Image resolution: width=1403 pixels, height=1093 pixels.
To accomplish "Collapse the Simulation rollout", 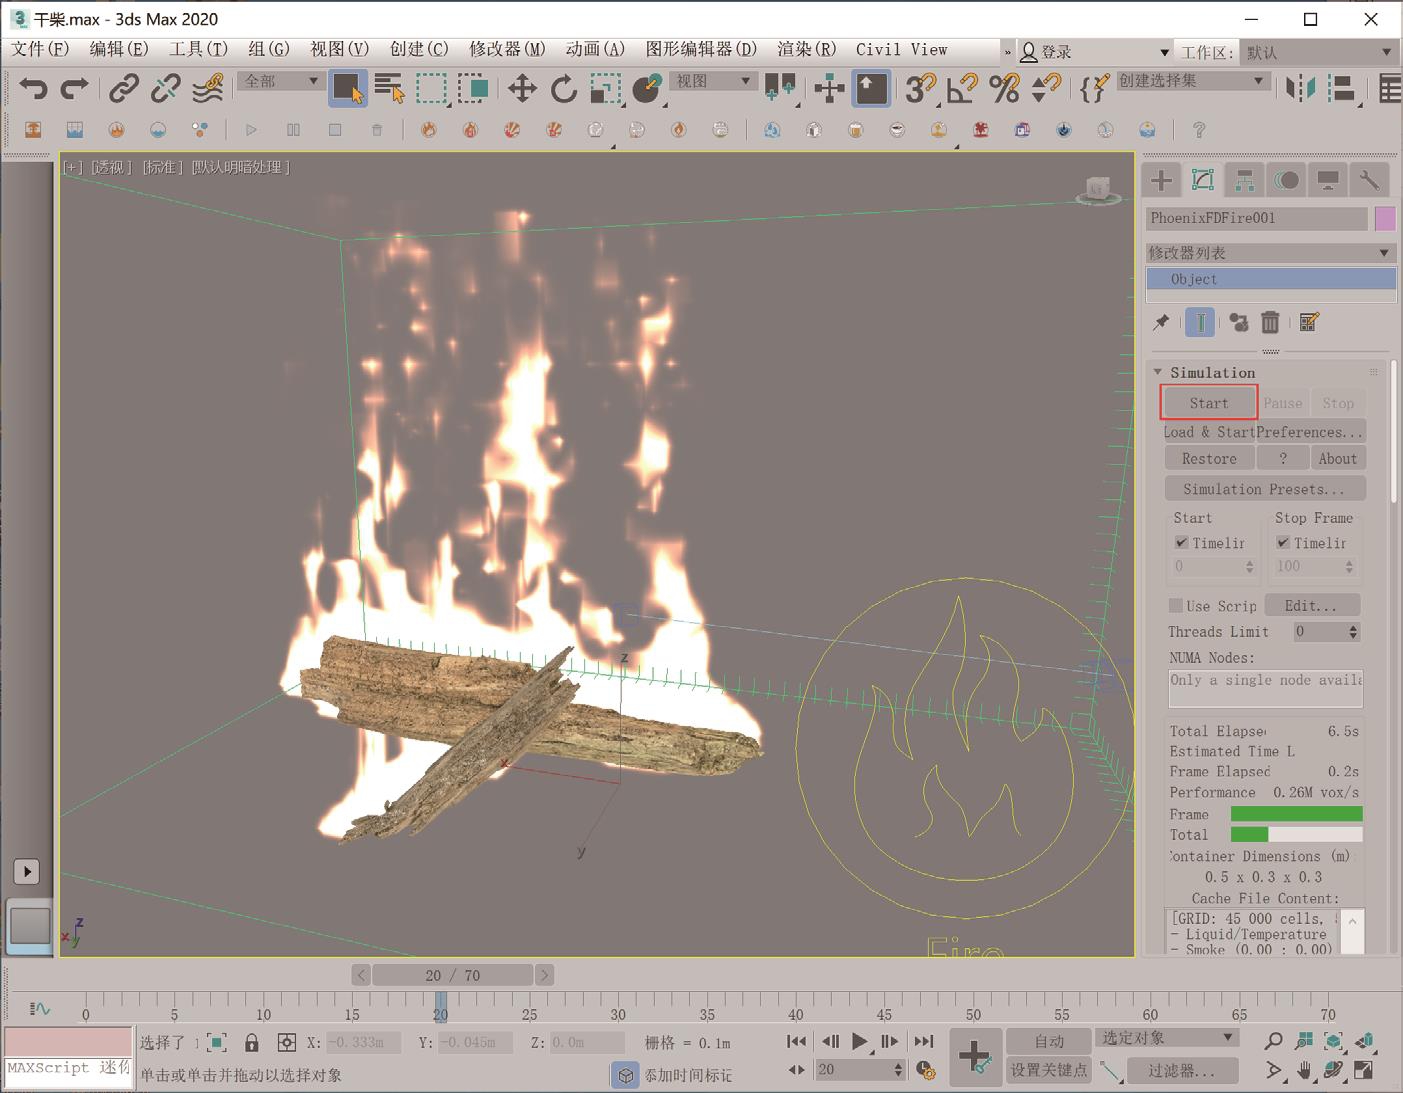I will 1158,372.
